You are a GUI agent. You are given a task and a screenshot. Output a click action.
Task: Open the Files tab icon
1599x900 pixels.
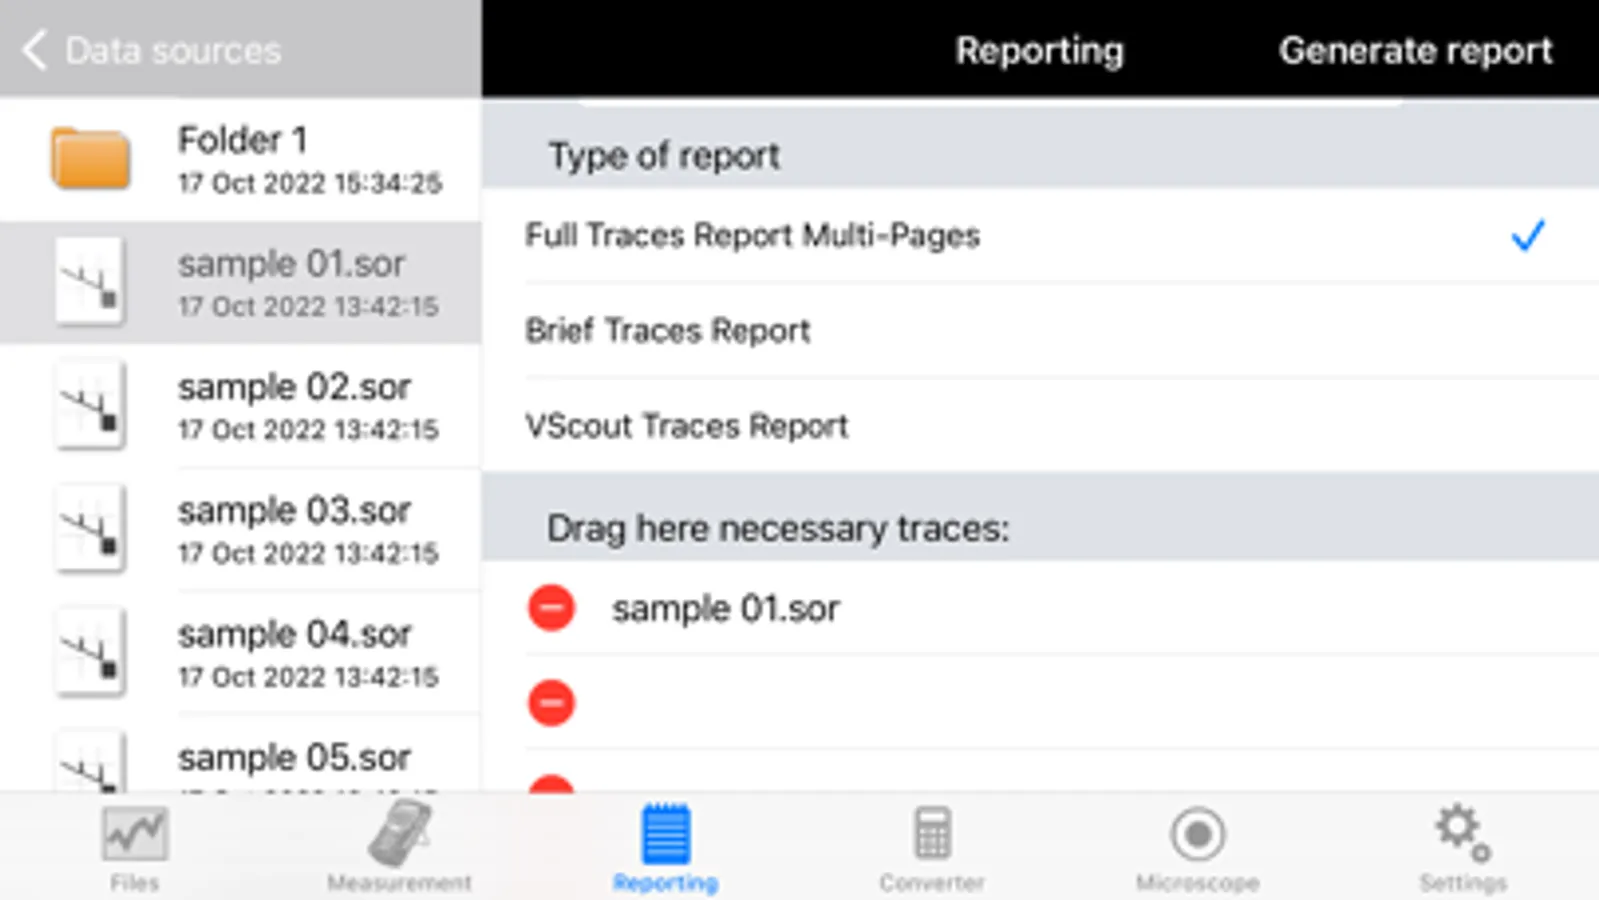point(134,834)
